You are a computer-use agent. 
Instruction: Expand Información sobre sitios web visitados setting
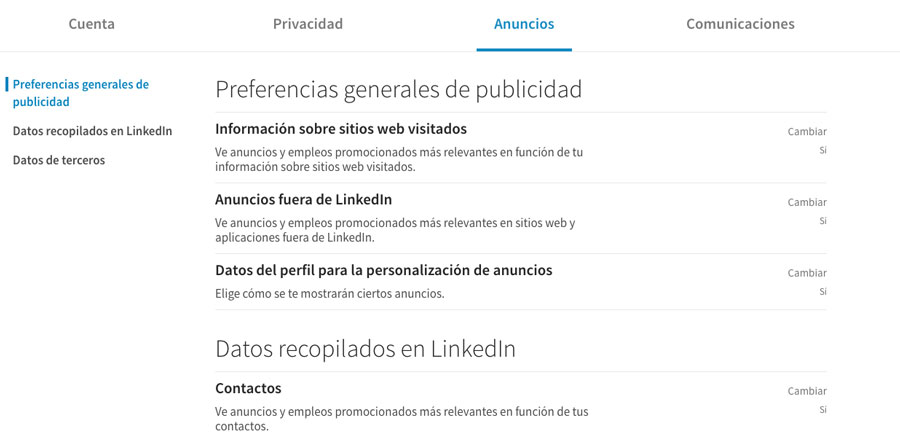[x=341, y=129]
